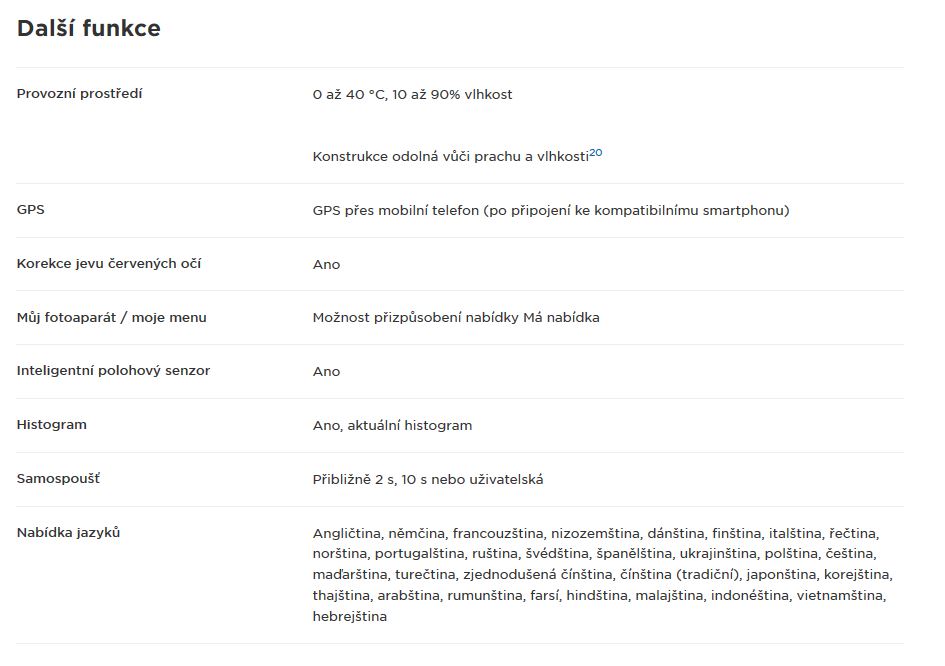Select the GPS přes mobilní telefon description

551,210
